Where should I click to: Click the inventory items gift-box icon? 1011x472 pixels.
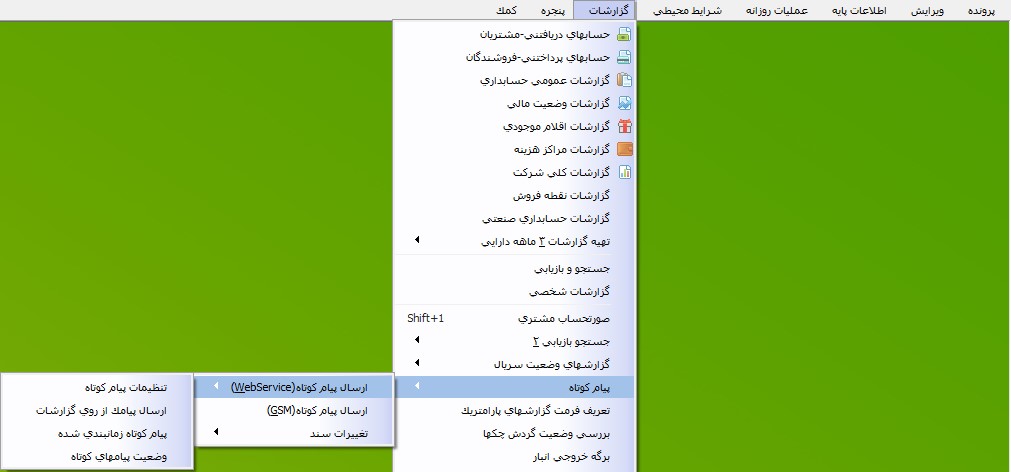coord(624,127)
